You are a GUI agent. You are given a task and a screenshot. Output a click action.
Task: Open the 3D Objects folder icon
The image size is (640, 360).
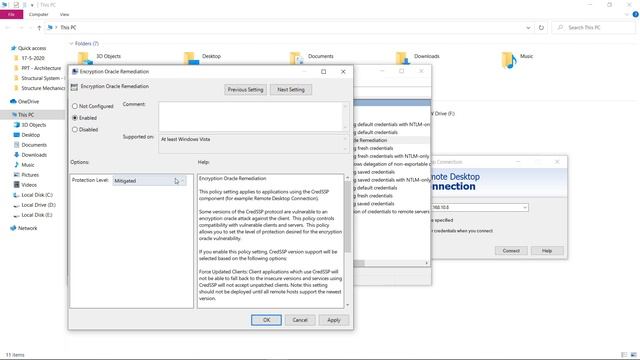(85, 58)
